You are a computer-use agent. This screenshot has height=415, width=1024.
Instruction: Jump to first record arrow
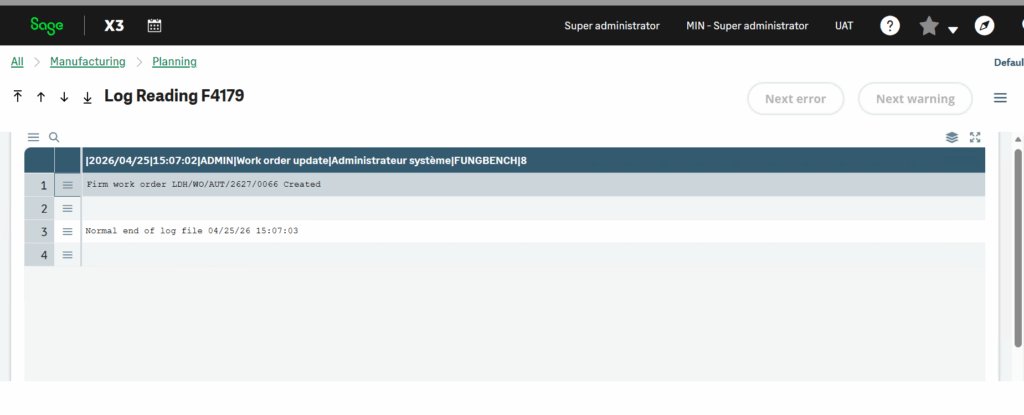(17, 97)
